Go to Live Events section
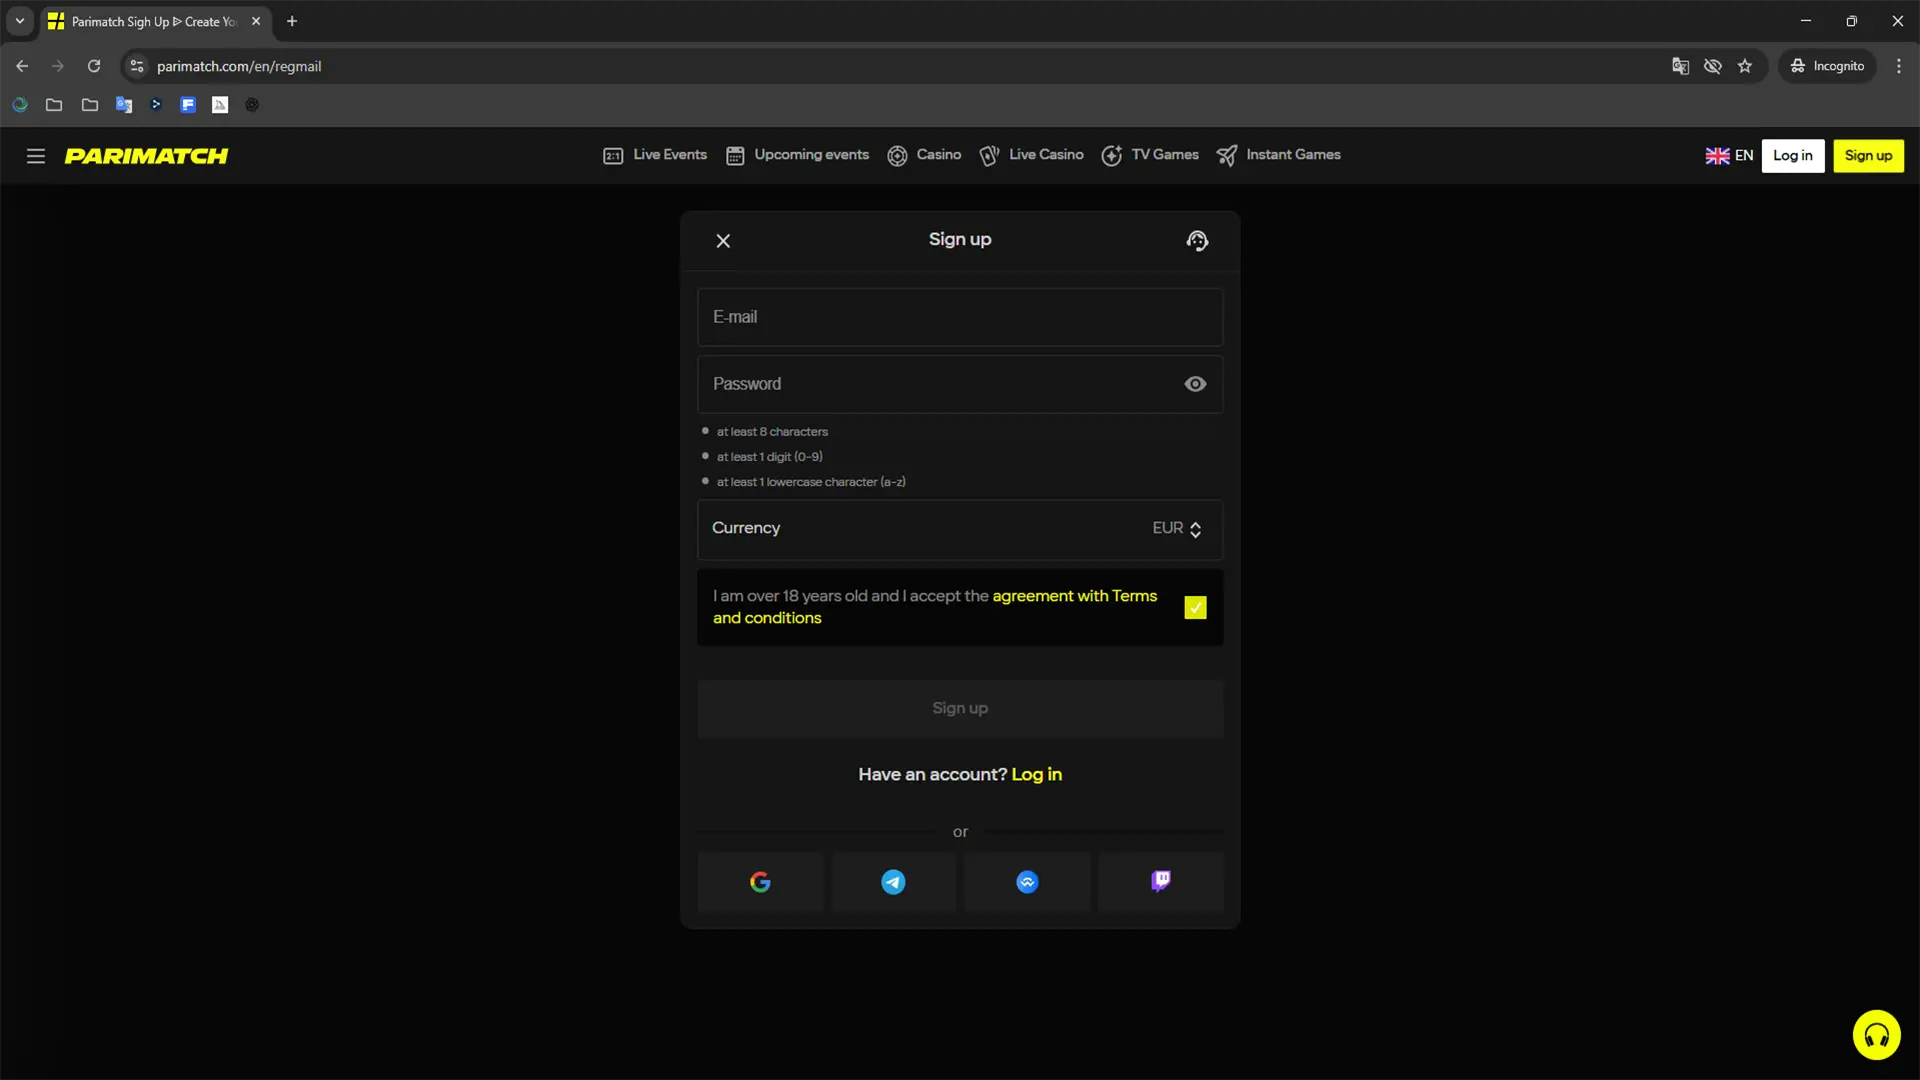This screenshot has width=1920, height=1080. click(655, 155)
